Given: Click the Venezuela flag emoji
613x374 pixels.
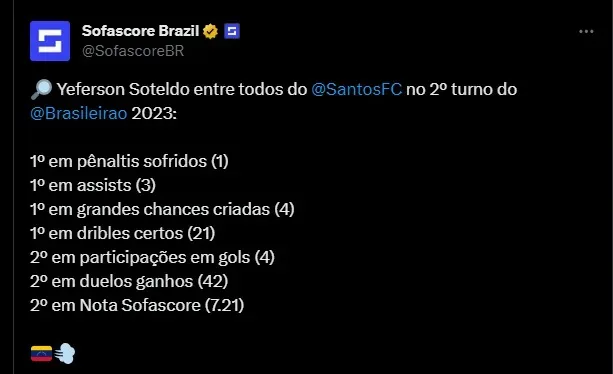Looking at the screenshot, I should [41, 354].
